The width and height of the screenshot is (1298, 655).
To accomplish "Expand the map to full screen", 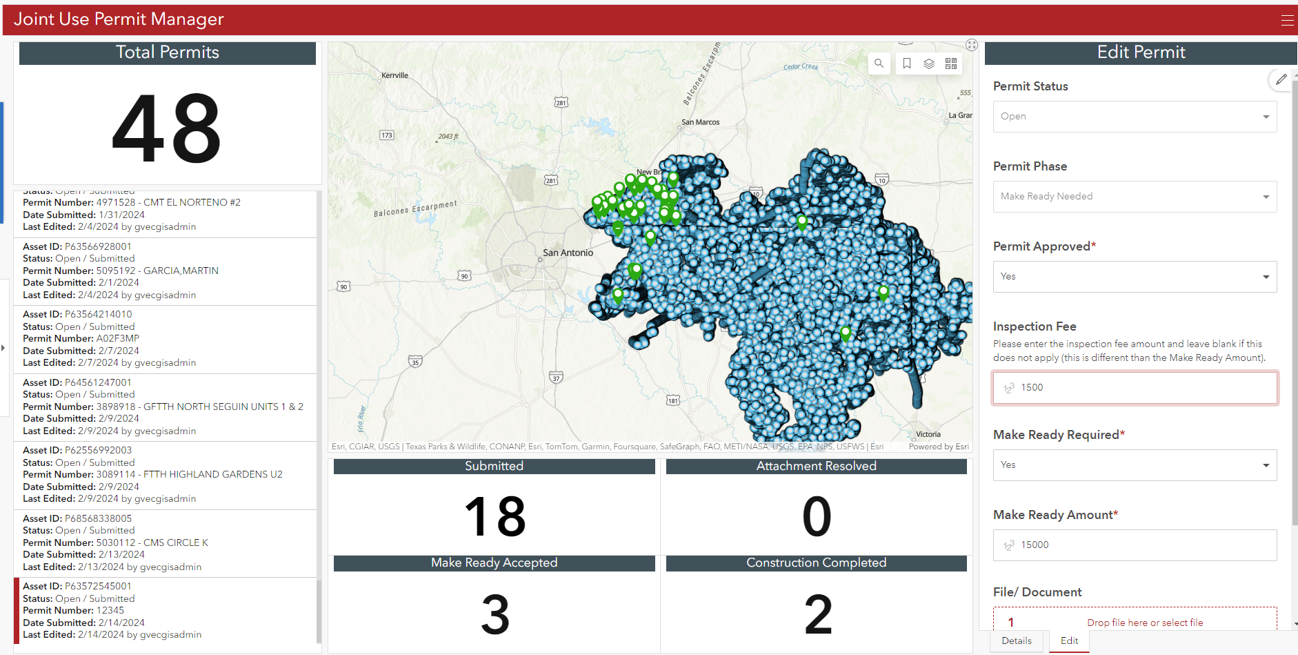I will (972, 45).
